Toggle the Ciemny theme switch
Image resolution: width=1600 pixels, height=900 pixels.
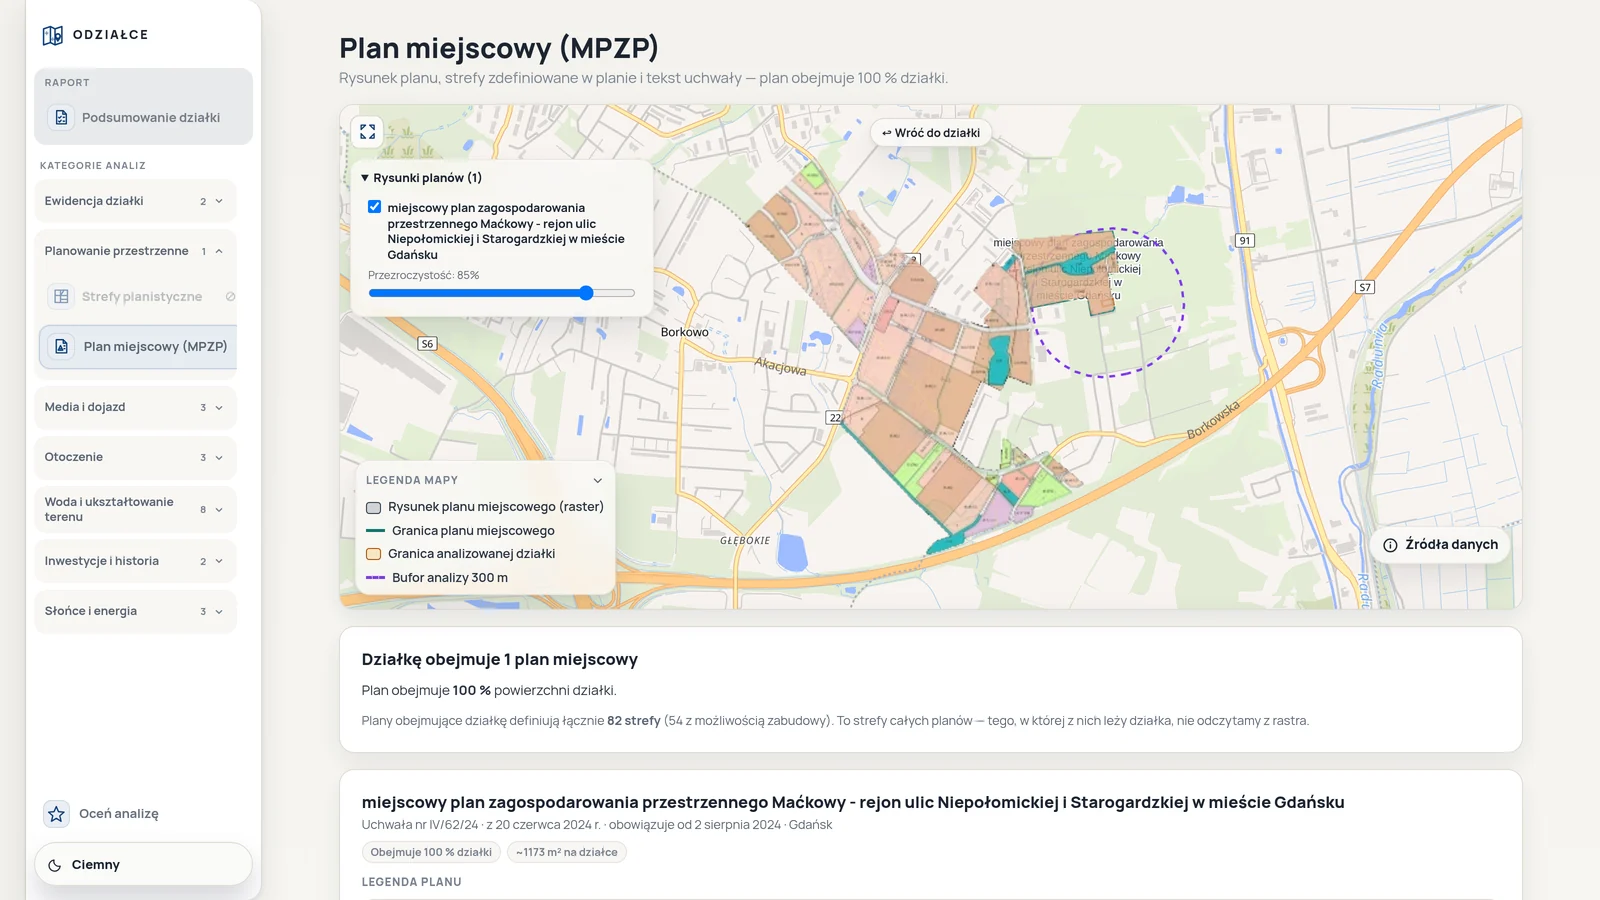tap(143, 865)
